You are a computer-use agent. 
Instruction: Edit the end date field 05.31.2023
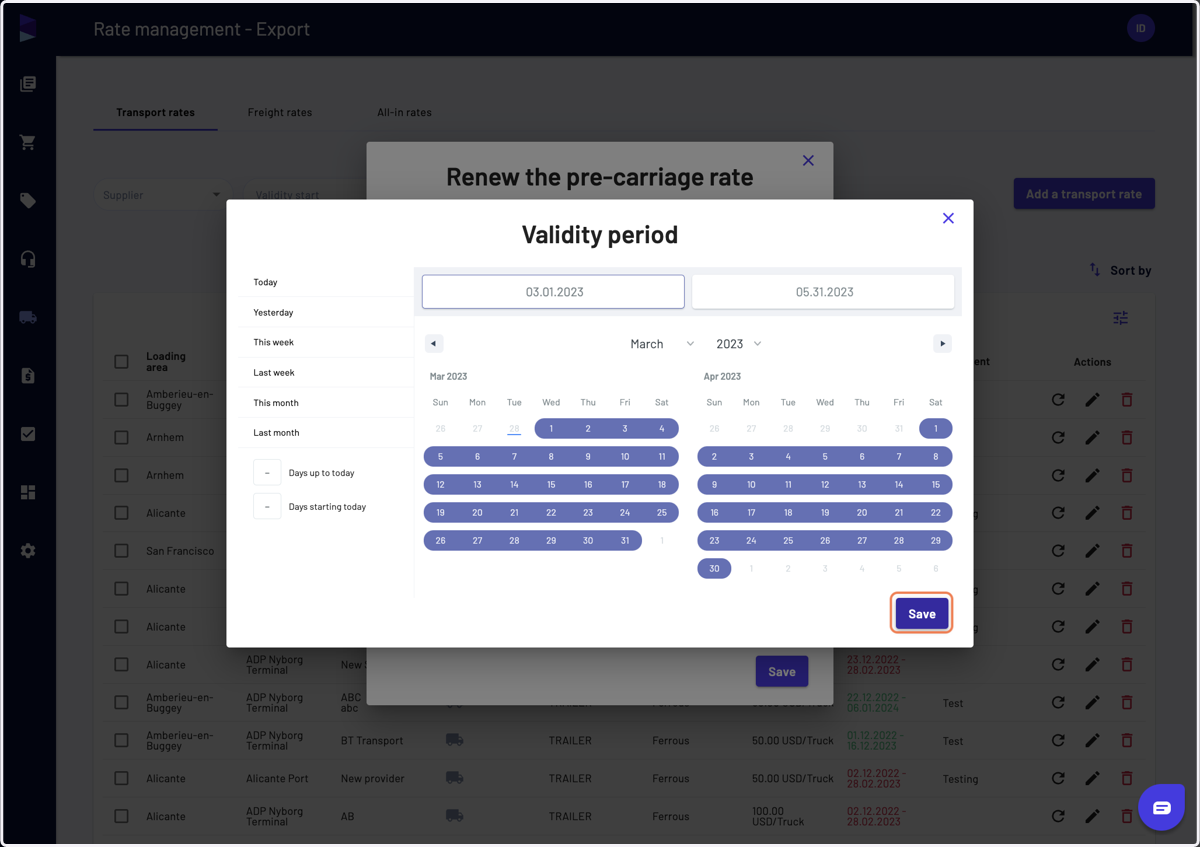pyautogui.click(x=824, y=292)
